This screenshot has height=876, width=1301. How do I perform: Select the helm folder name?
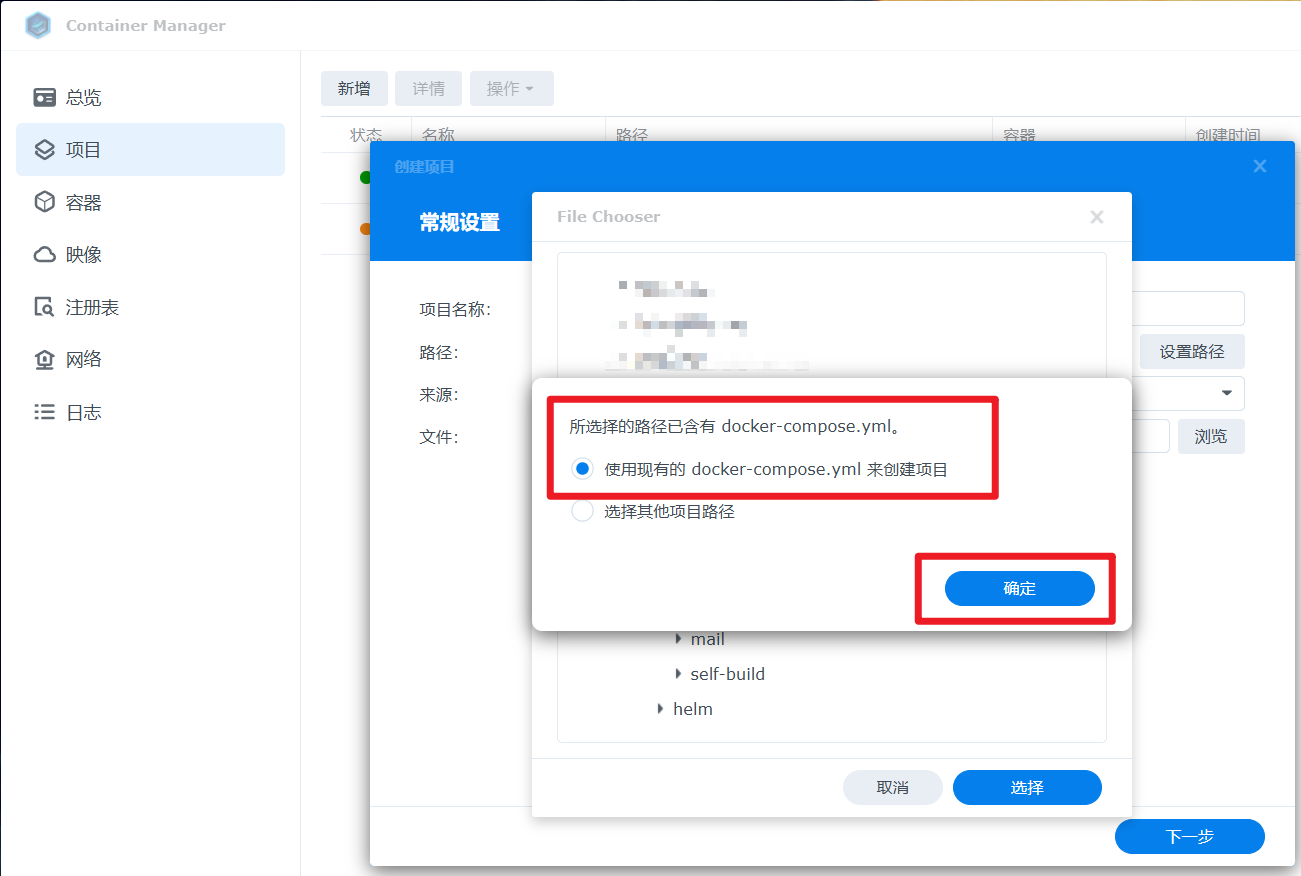(x=693, y=709)
